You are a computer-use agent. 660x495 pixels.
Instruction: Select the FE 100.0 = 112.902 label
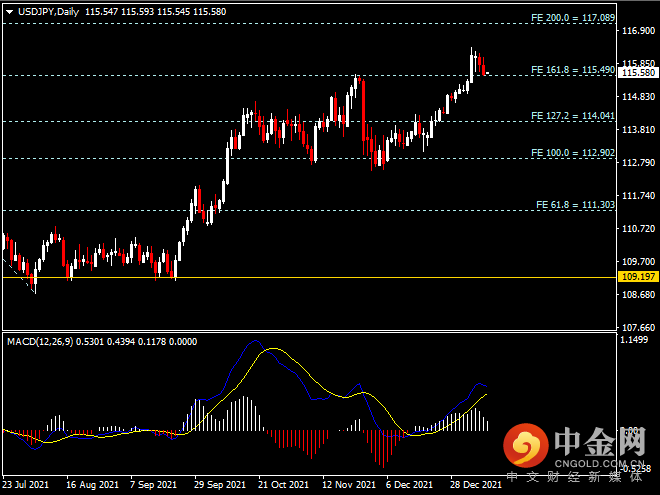[x=573, y=152]
